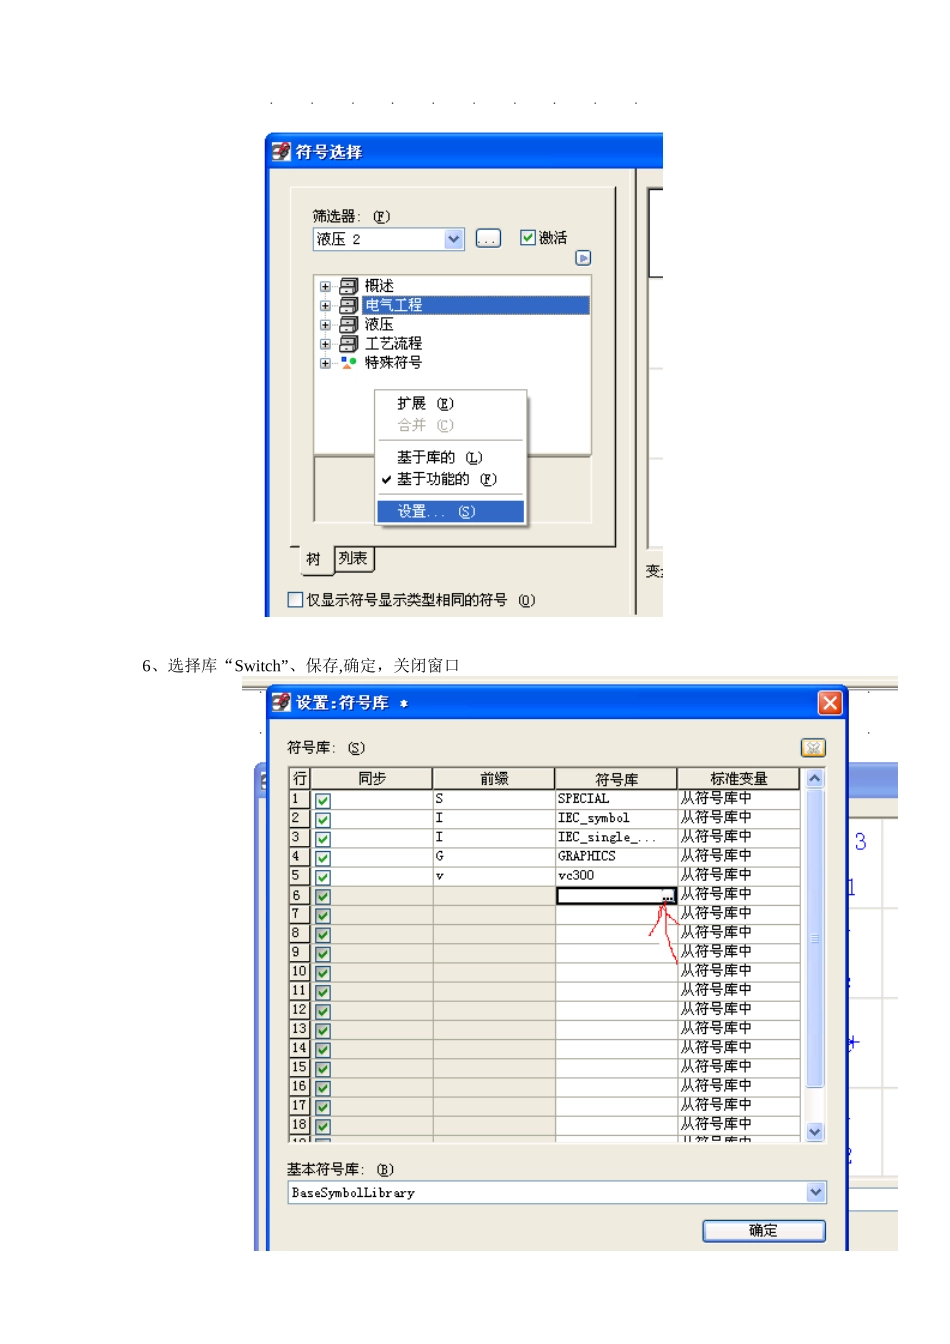This screenshot has width=950, height=1344.
Task: Click prefix cell S in row 1
Action: pos(494,799)
